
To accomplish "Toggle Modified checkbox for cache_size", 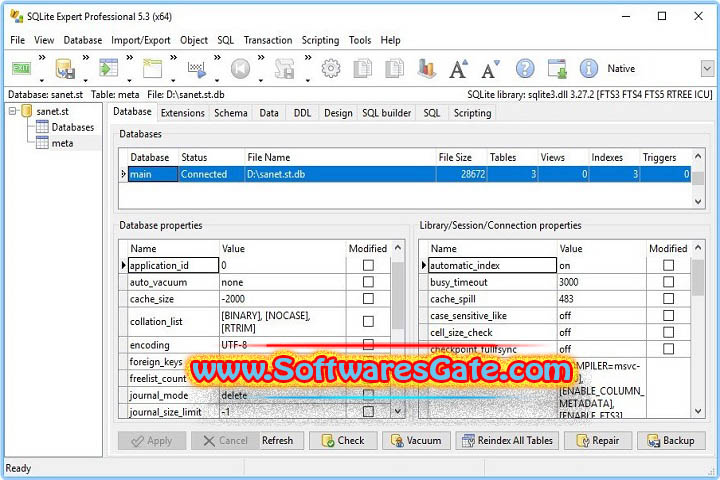I will point(368,299).
